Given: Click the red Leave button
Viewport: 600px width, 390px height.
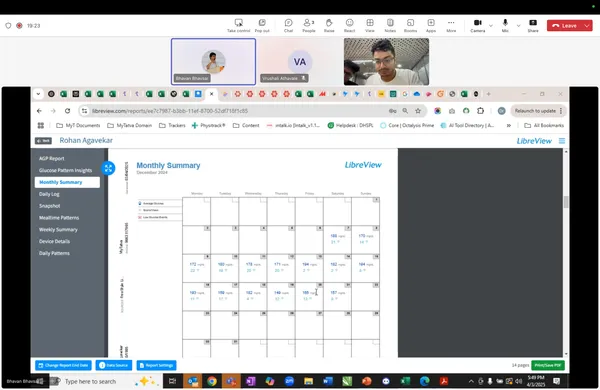Looking at the screenshot, I should tap(565, 26).
